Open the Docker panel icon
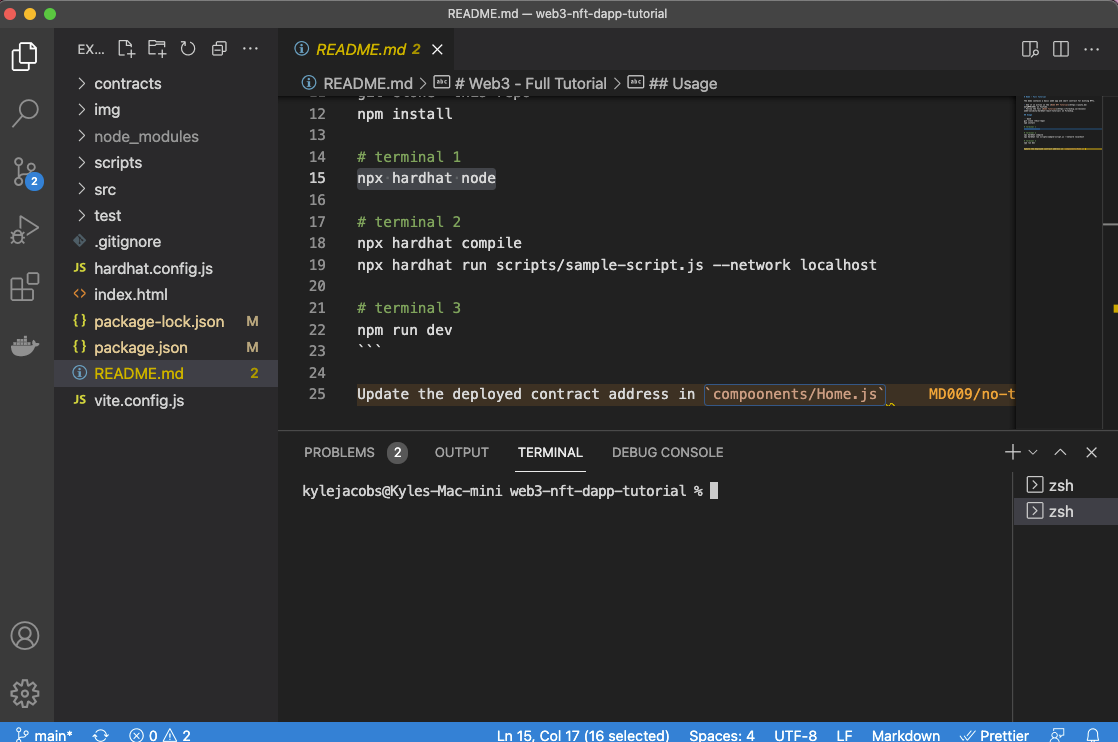 25,346
